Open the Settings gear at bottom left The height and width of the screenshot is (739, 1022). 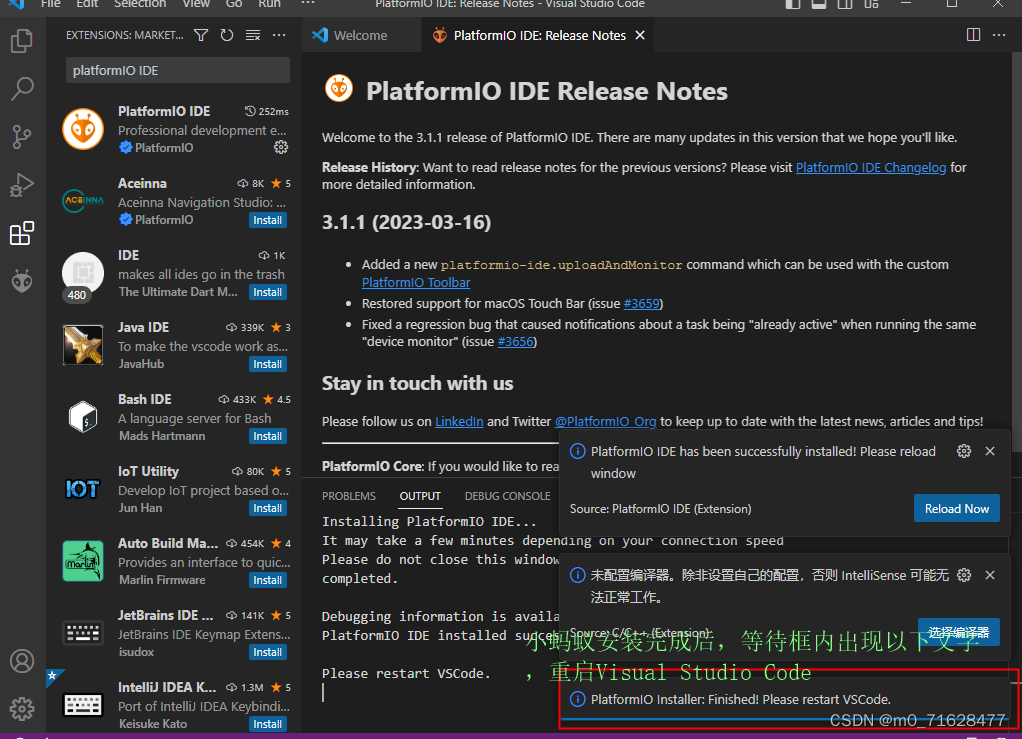(22, 707)
